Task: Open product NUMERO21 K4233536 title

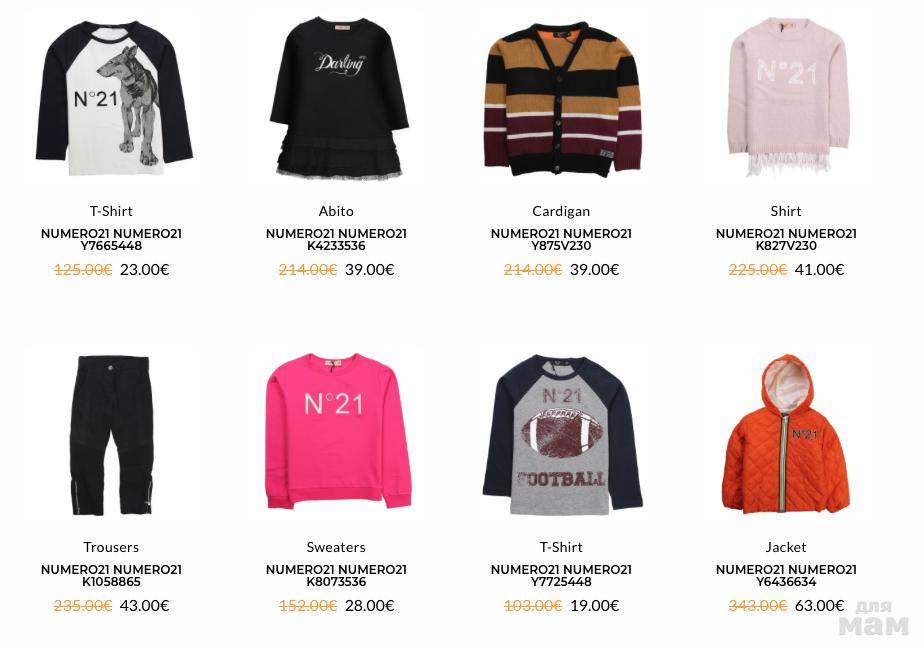Action: (336, 240)
